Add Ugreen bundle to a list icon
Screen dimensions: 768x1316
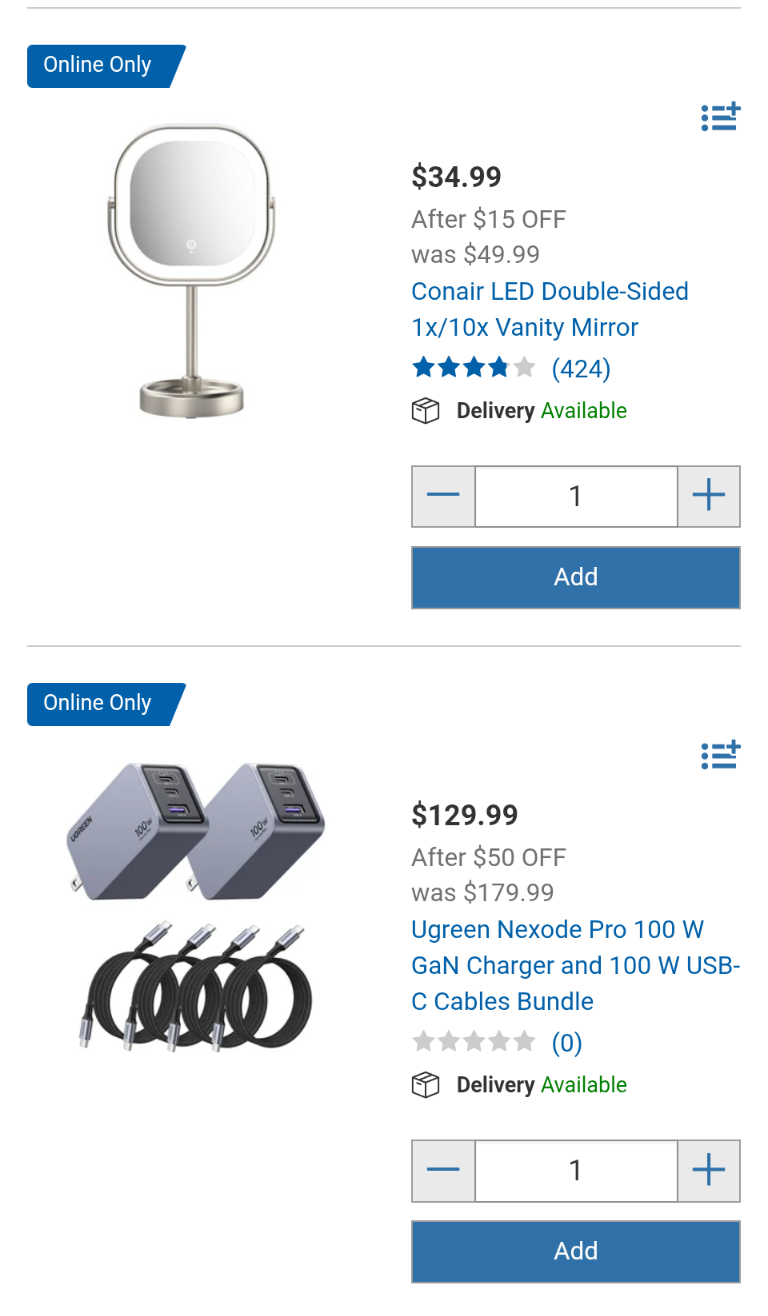[720, 756]
